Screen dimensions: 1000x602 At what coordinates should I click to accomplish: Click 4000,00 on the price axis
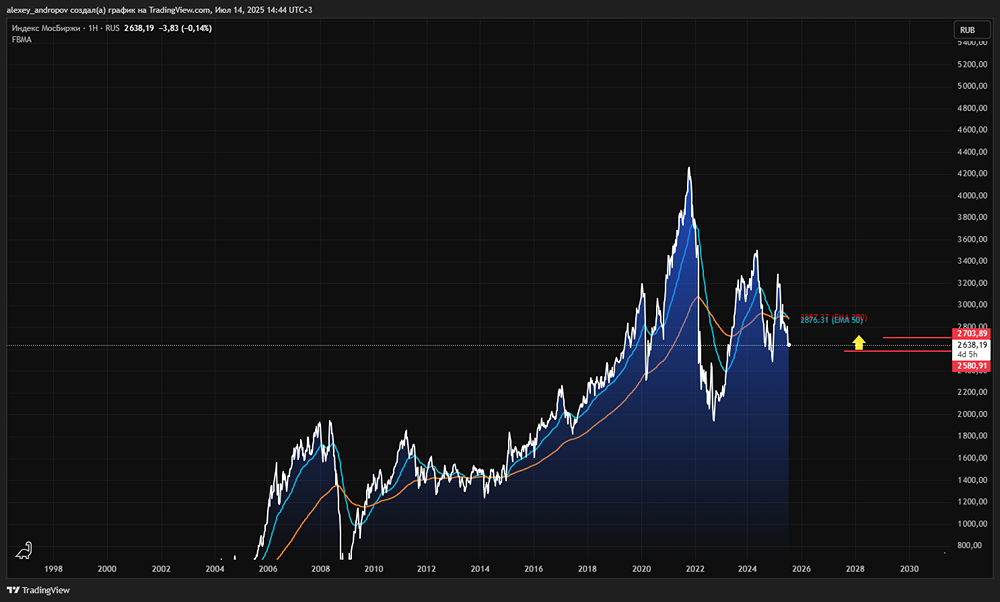click(972, 196)
